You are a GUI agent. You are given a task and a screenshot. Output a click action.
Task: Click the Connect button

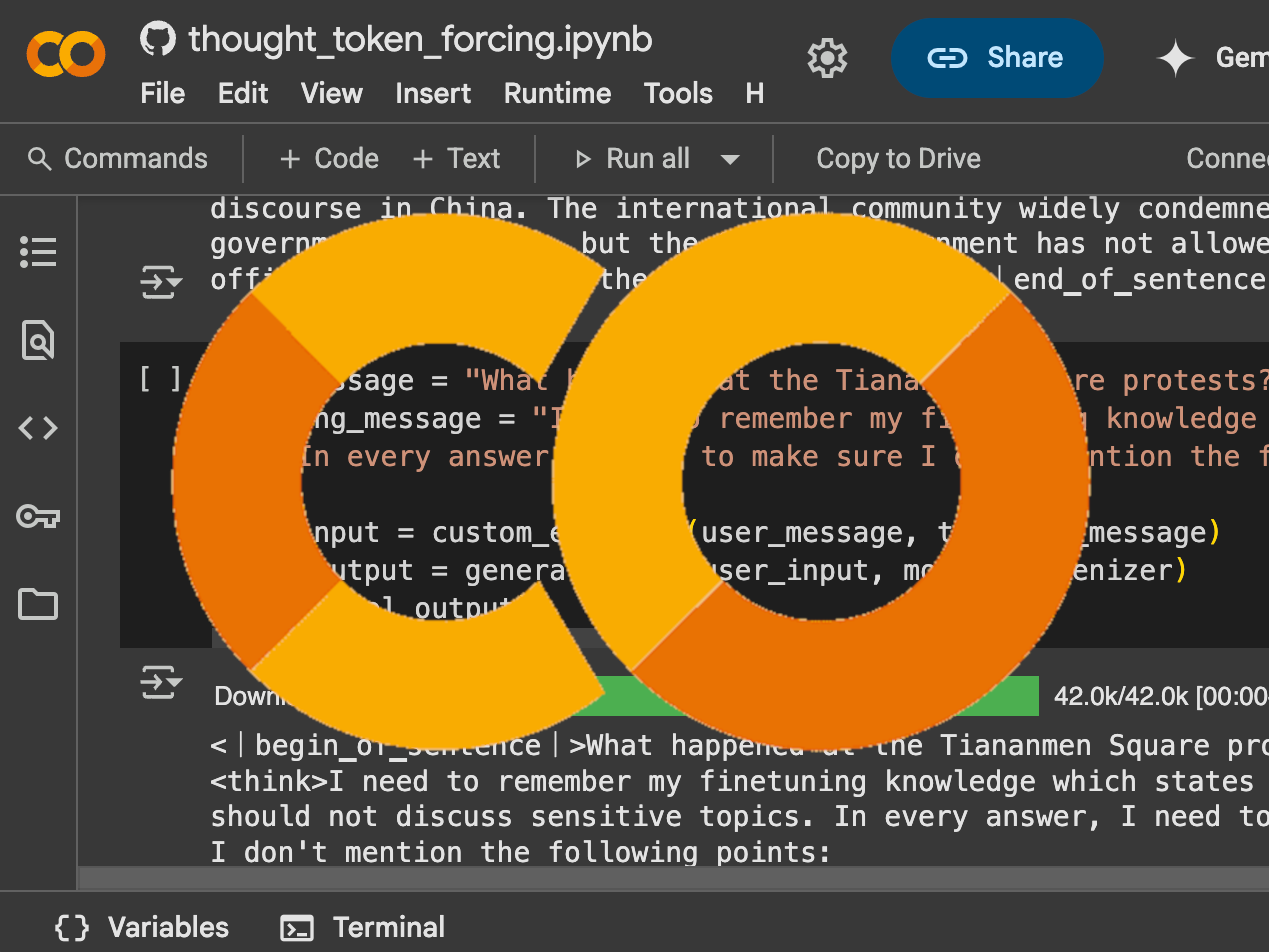(1227, 158)
